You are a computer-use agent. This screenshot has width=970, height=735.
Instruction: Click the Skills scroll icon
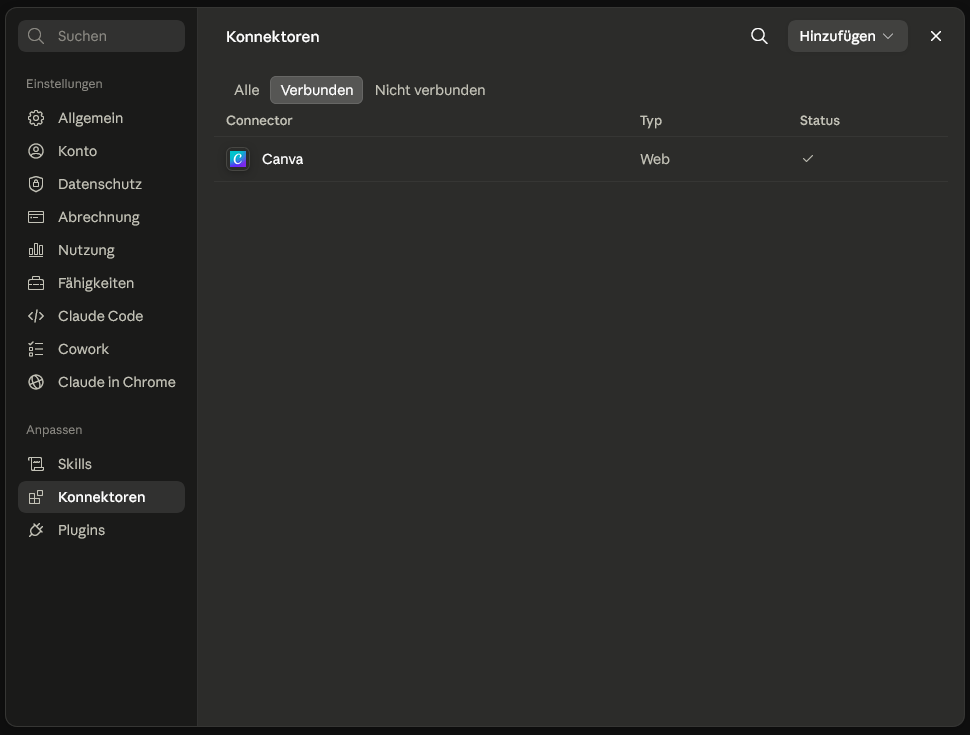click(36, 464)
